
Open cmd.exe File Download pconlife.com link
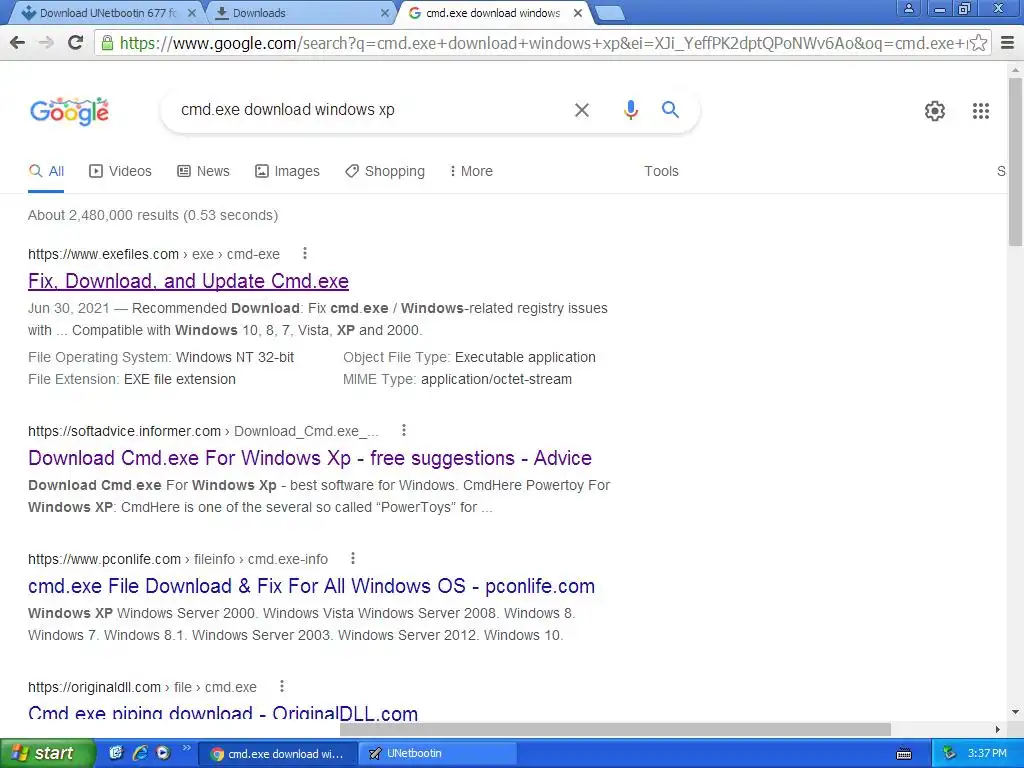[312, 586]
